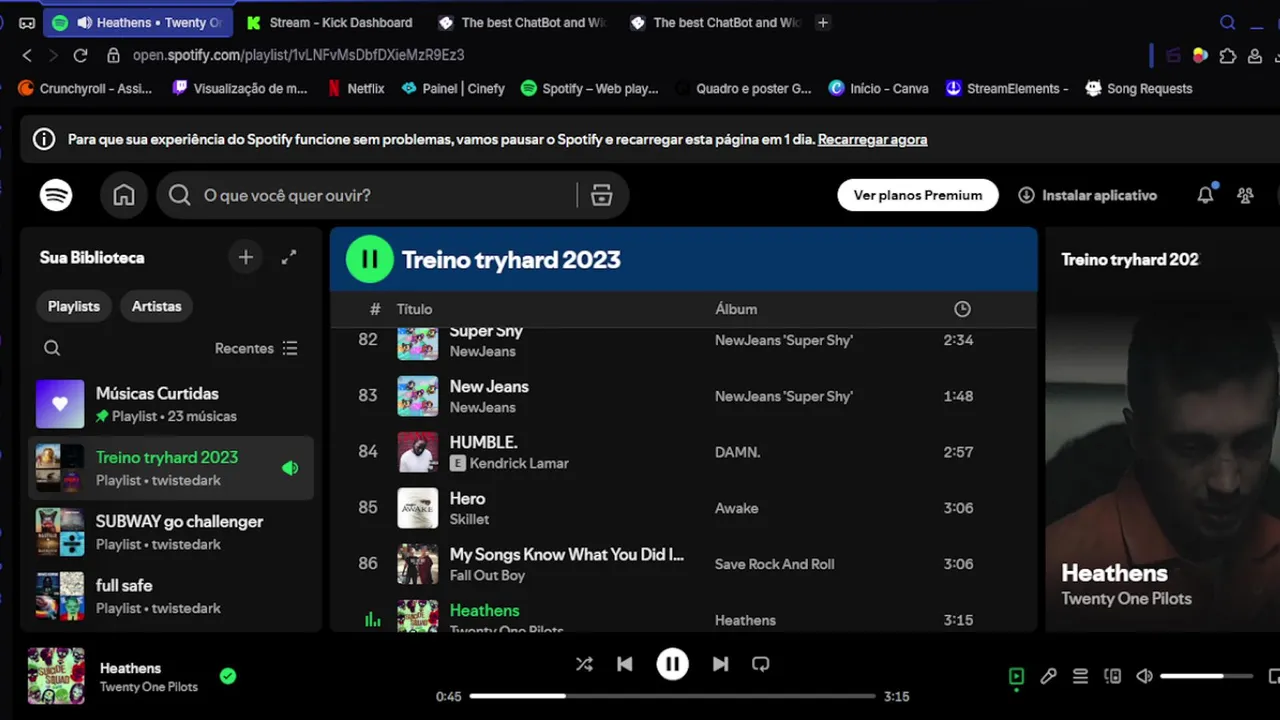The height and width of the screenshot is (720, 1280).
Task: Open full safe playlist
Action: (x=171, y=596)
